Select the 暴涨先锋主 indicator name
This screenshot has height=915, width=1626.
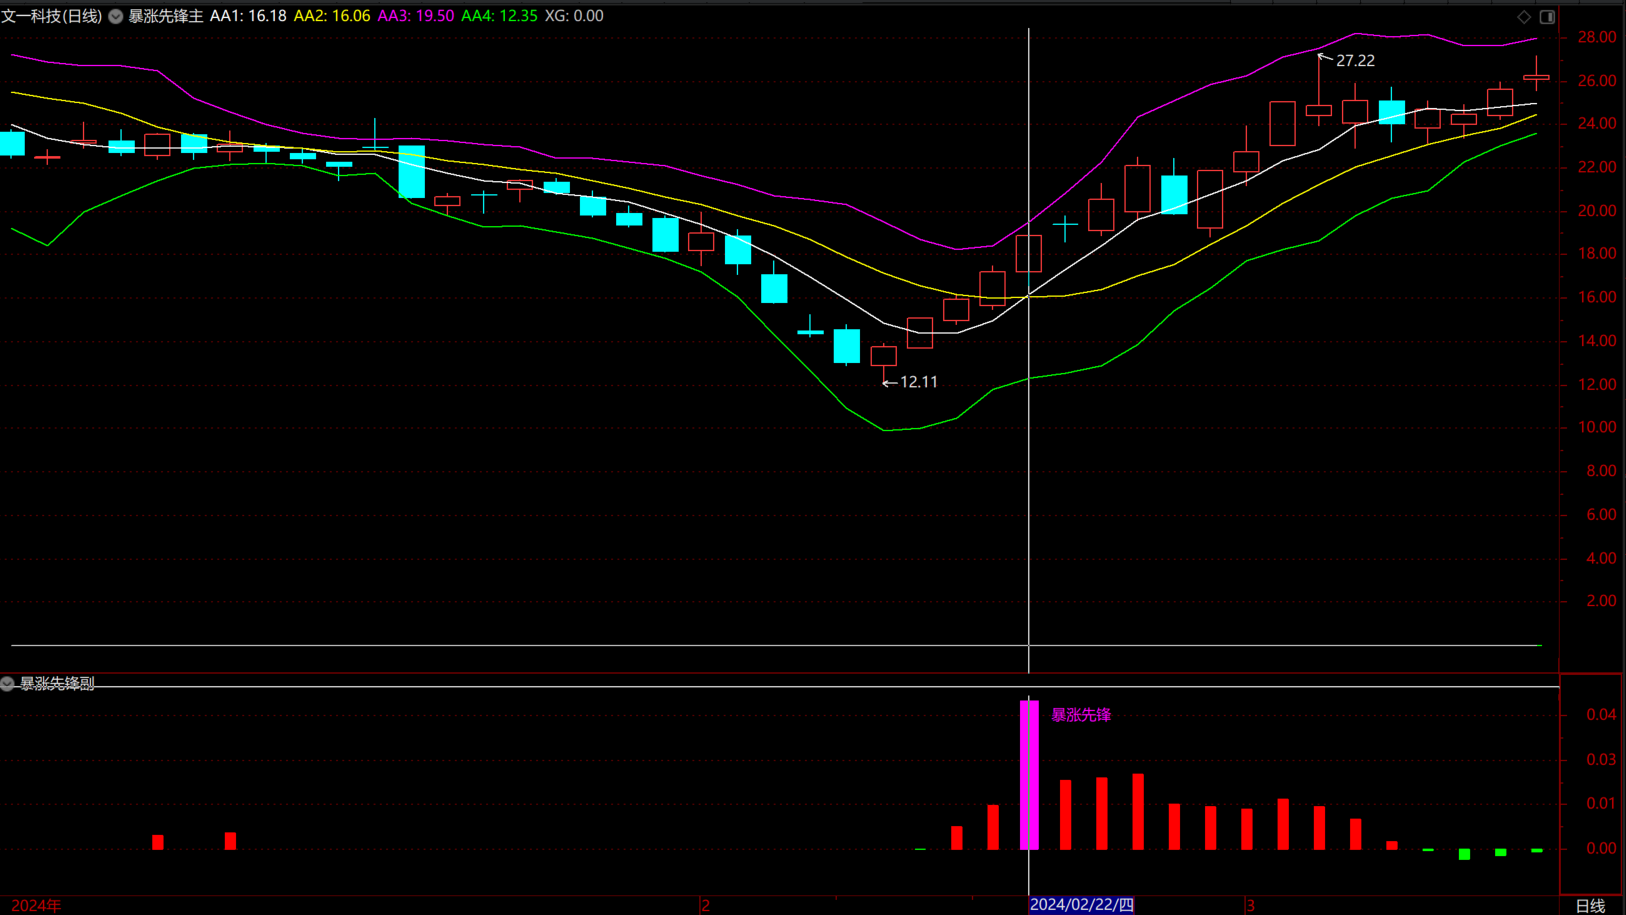click(x=165, y=16)
